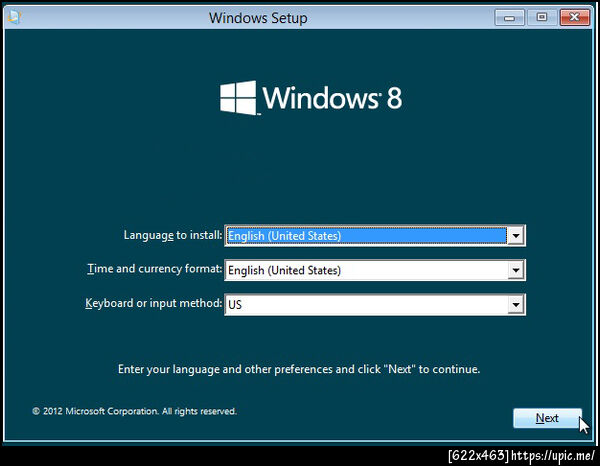
Task: Click the Windows 8 flag logo
Action: (x=238, y=98)
